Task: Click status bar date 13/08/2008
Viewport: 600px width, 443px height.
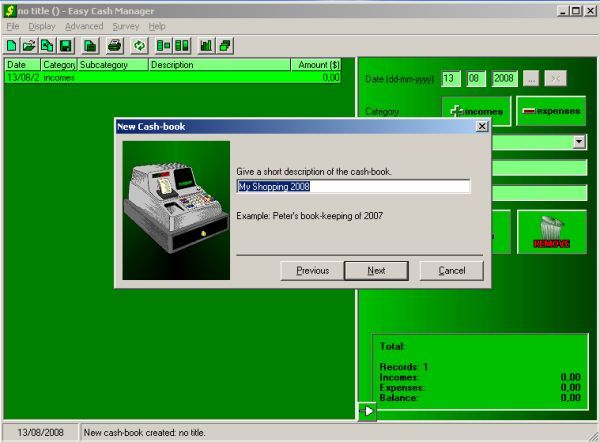Action: coord(40,433)
